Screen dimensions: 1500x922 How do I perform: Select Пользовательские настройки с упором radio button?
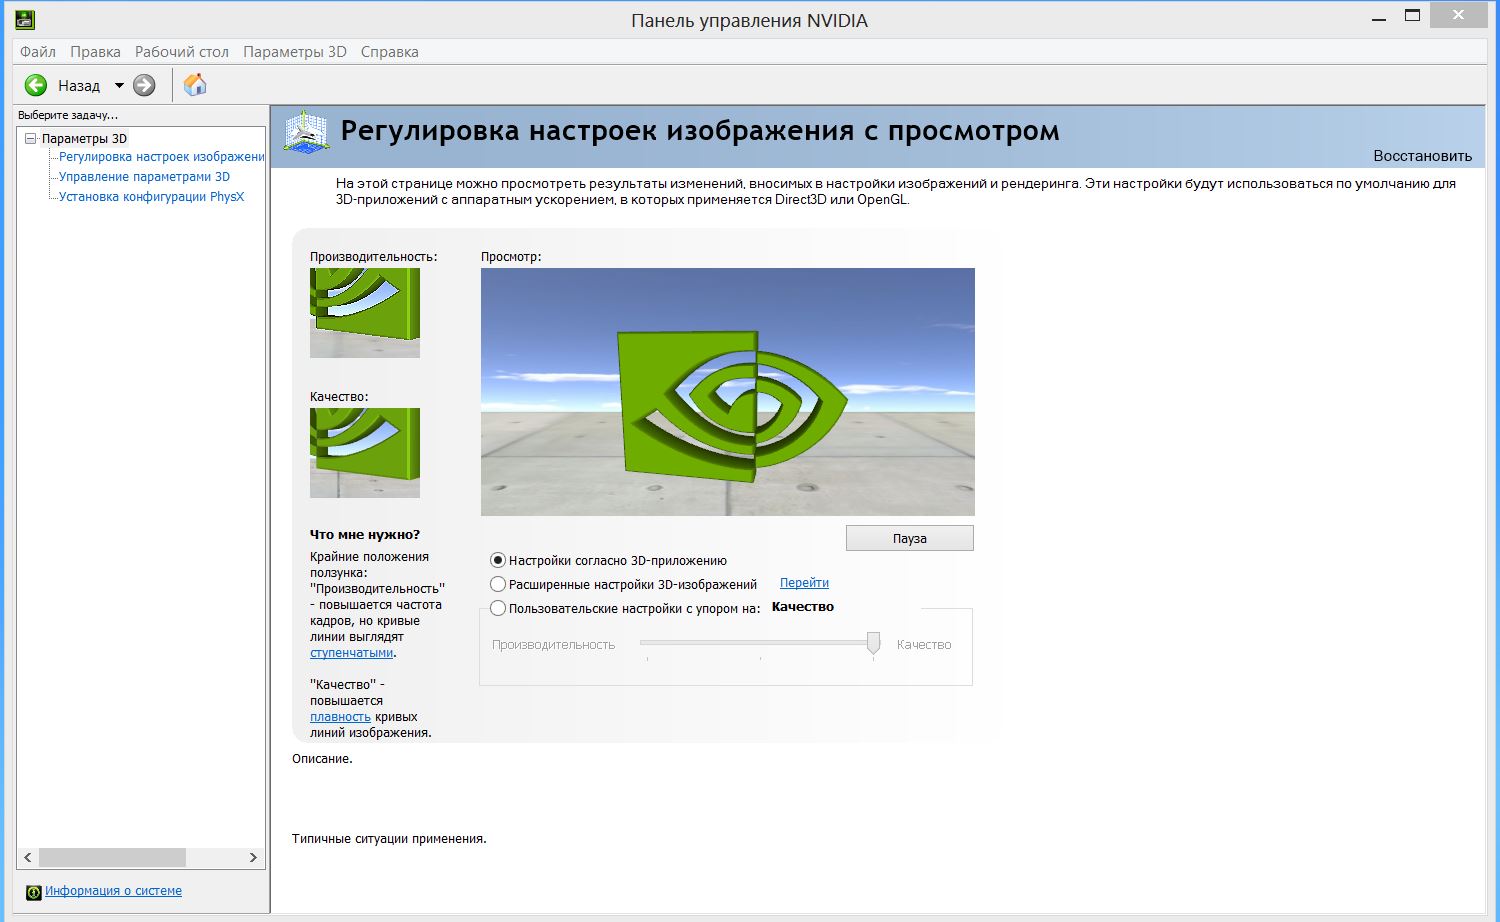[498, 608]
